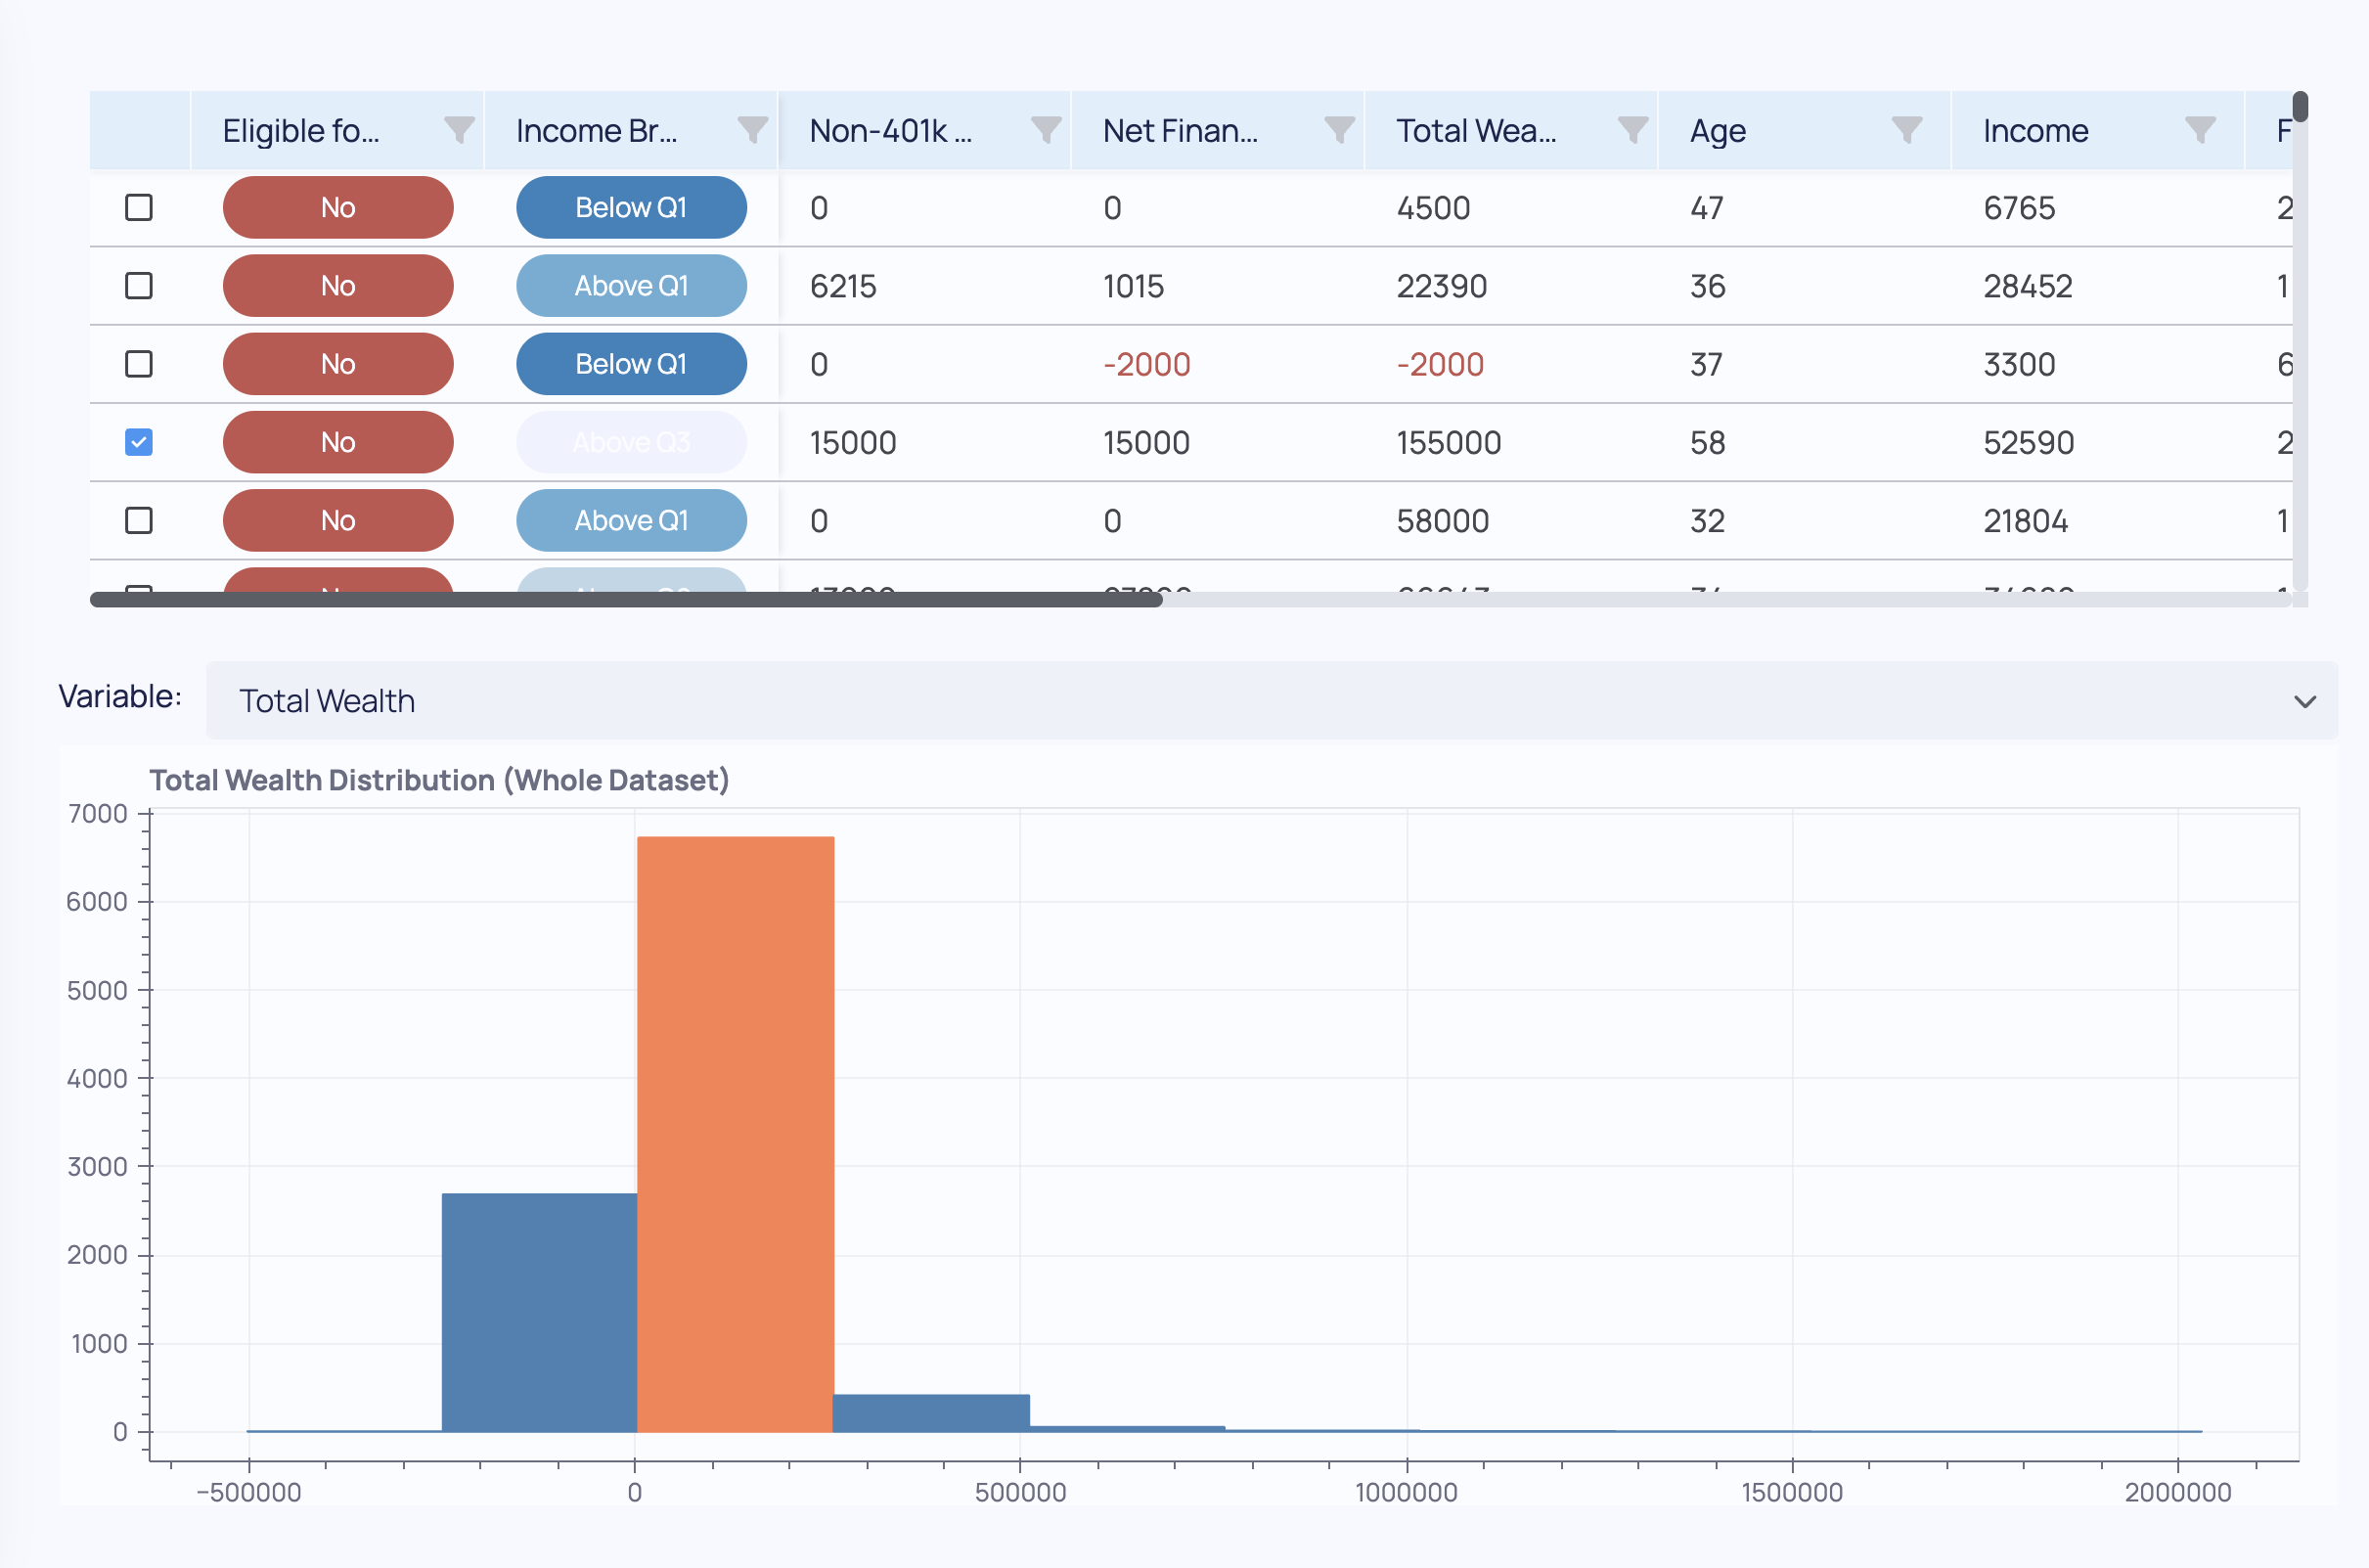Click Above Q1 badge in income 21804 row
2369x1568 pixels.
pos(631,520)
